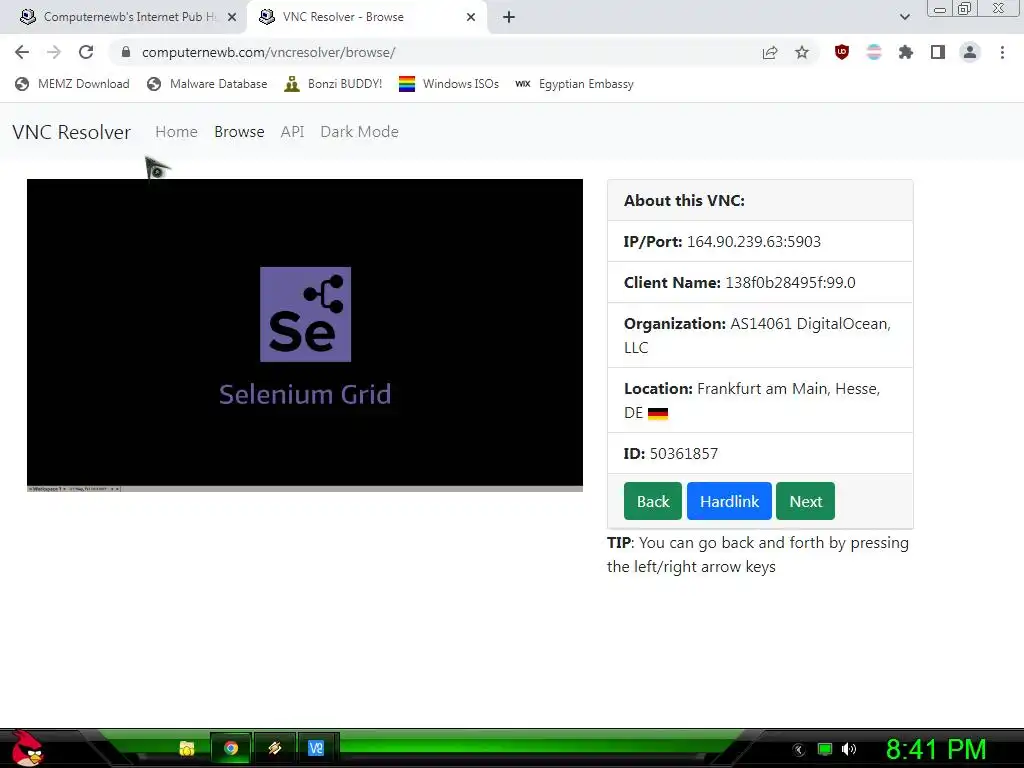The image size is (1024, 768).
Task: Toggle Dark Mode in the navbar
Action: pos(359,132)
